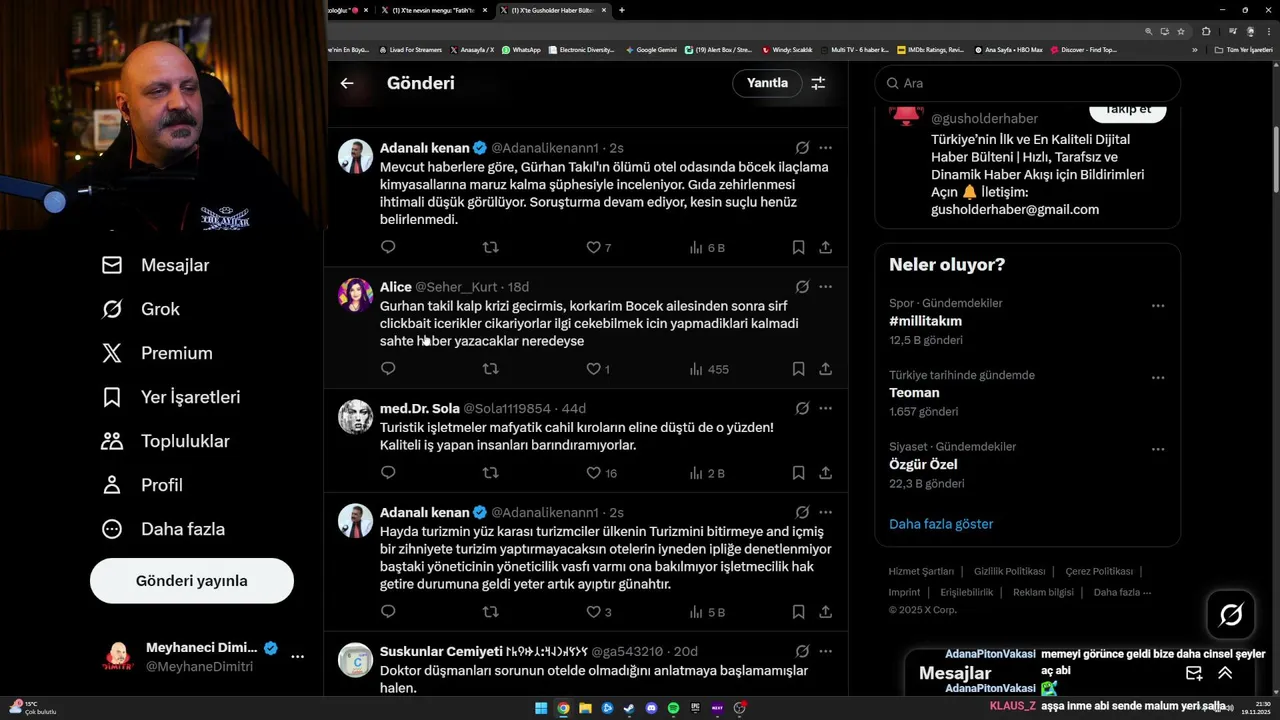
Task: Open Topluluklar in the sidebar
Action: (167, 441)
